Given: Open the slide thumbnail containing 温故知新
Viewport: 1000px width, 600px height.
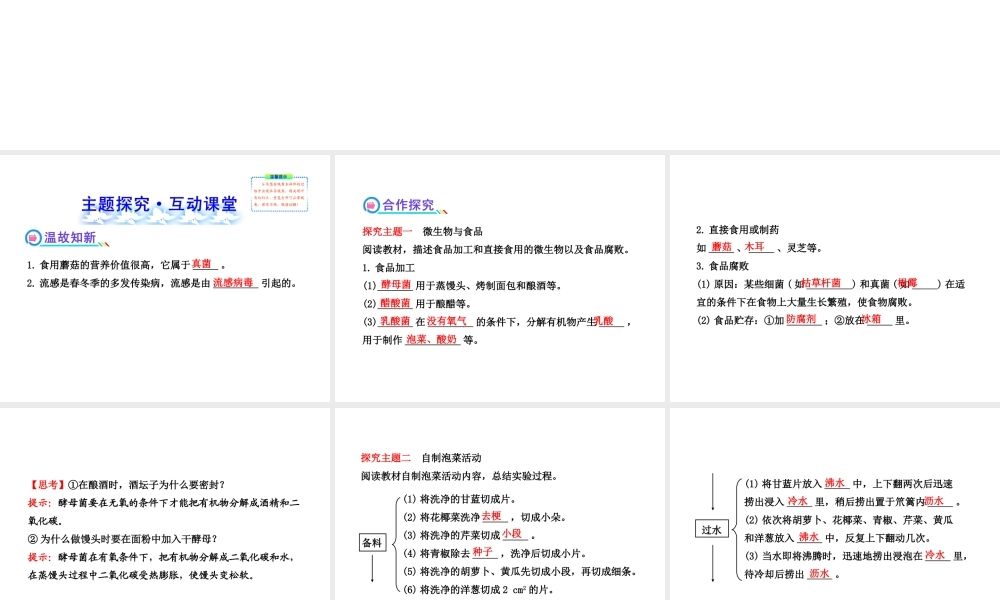Looking at the screenshot, I should (x=165, y=278).
